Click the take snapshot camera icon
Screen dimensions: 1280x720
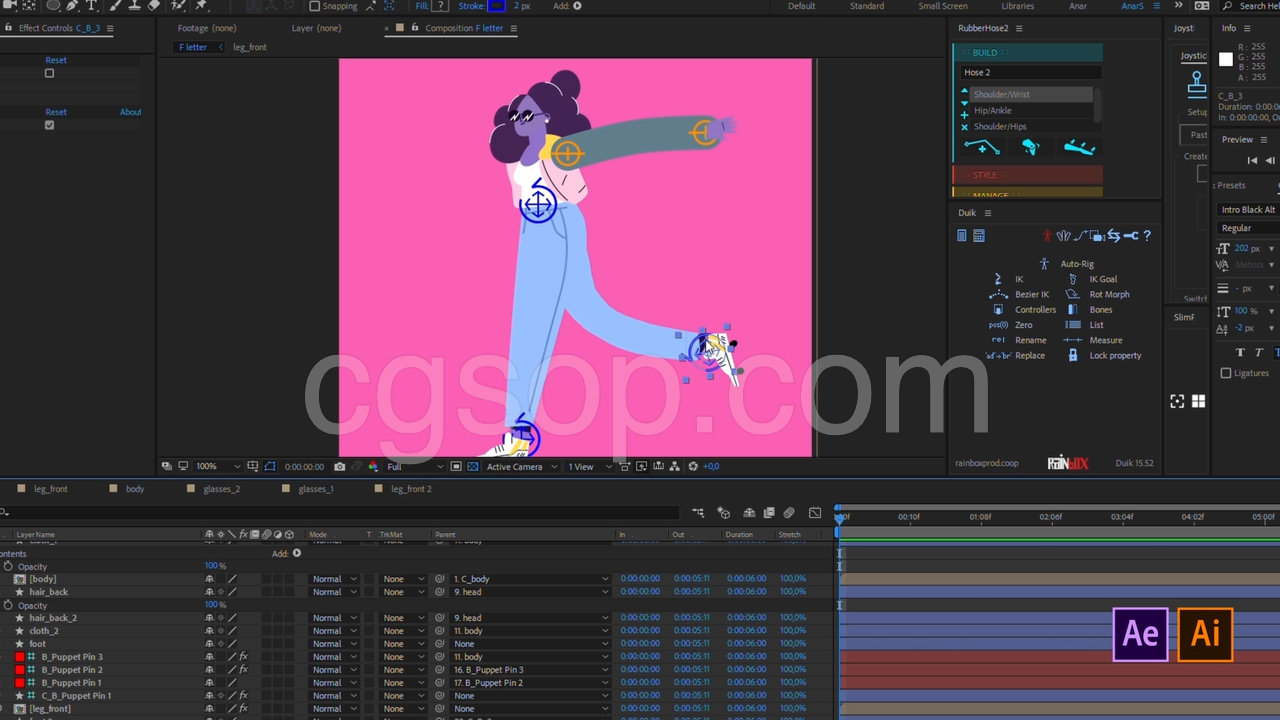click(x=340, y=466)
